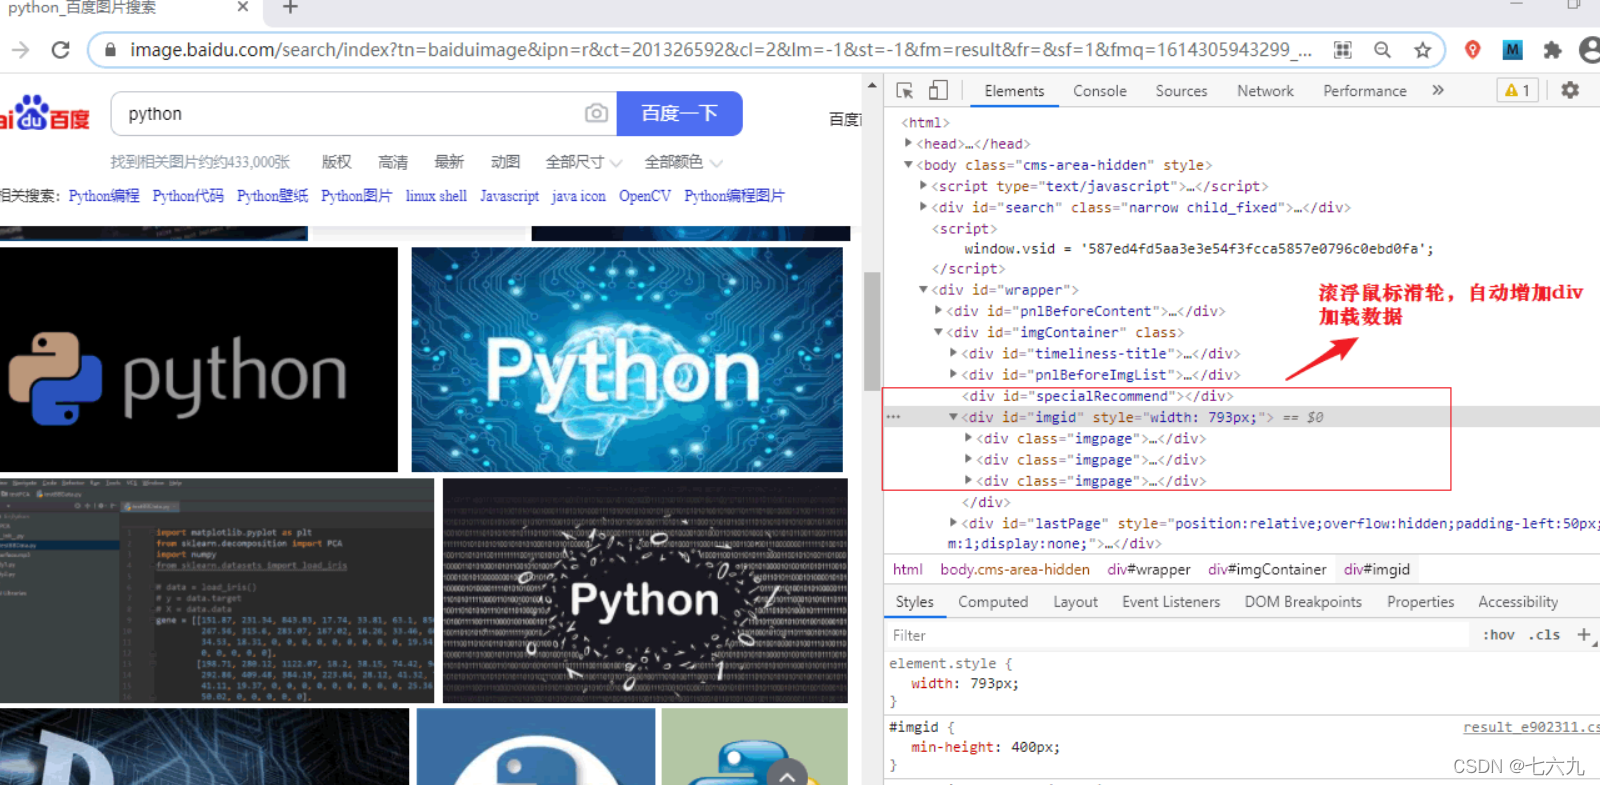Click the profile avatar icon
Viewport: 1600px width, 785px height.
tap(1589, 50)
